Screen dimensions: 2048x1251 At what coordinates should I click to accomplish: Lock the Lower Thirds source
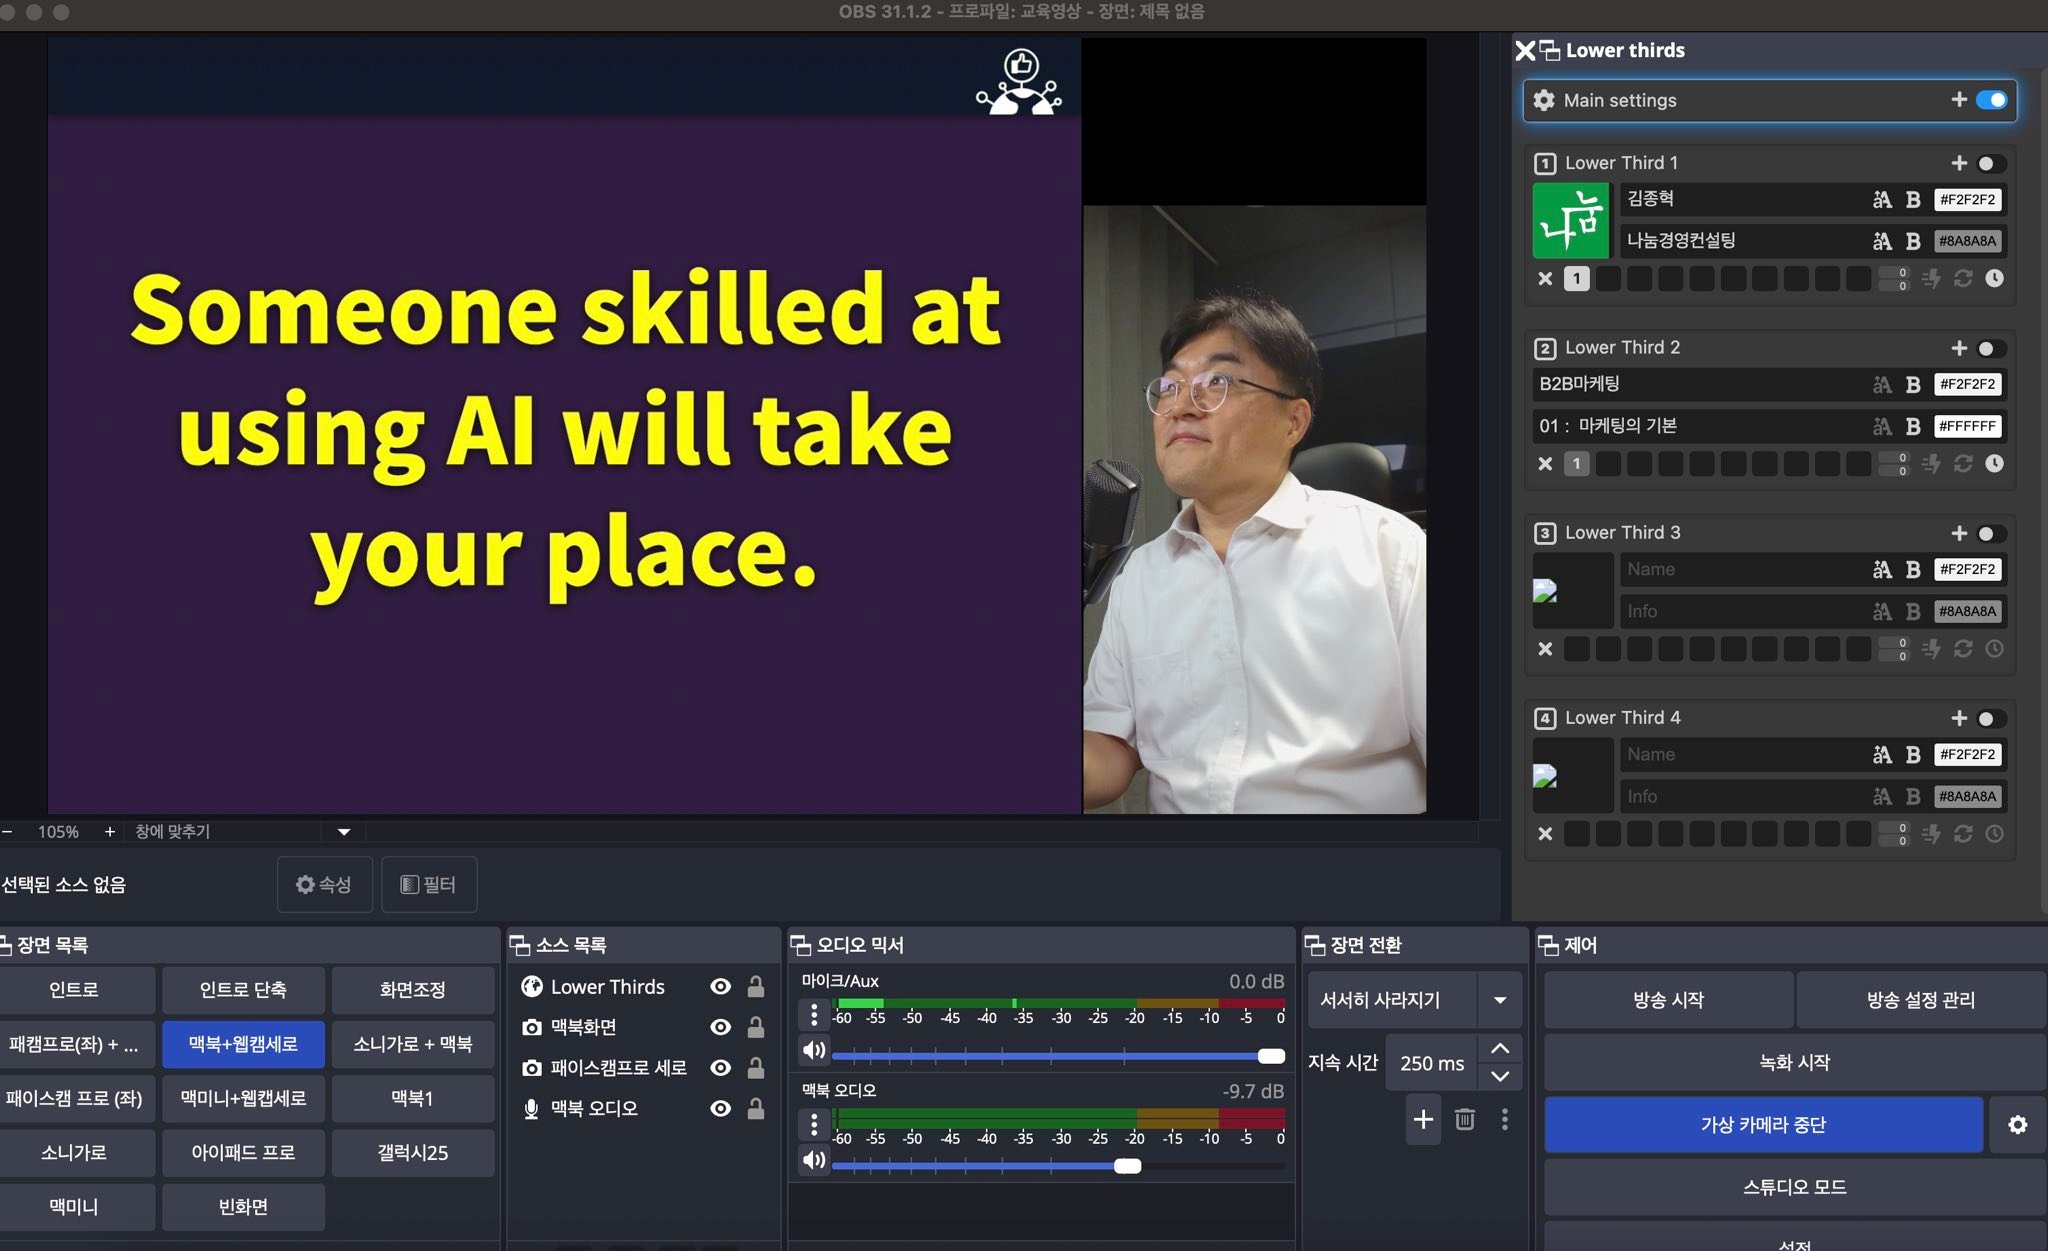(756, 987)
